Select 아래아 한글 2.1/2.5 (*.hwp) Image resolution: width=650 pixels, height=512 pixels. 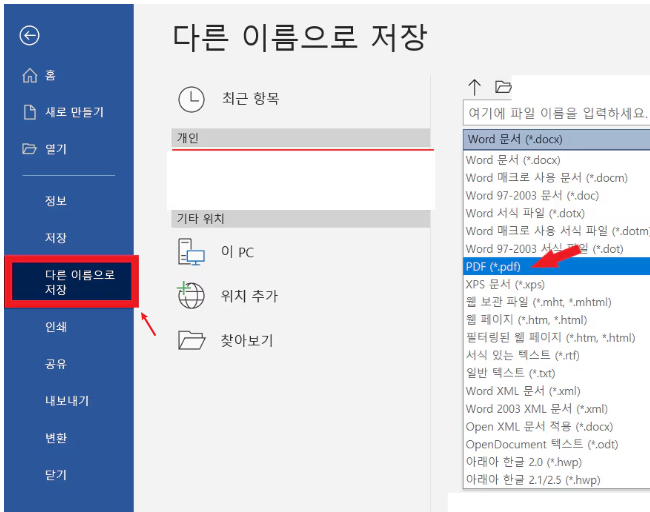pos(556,480)
